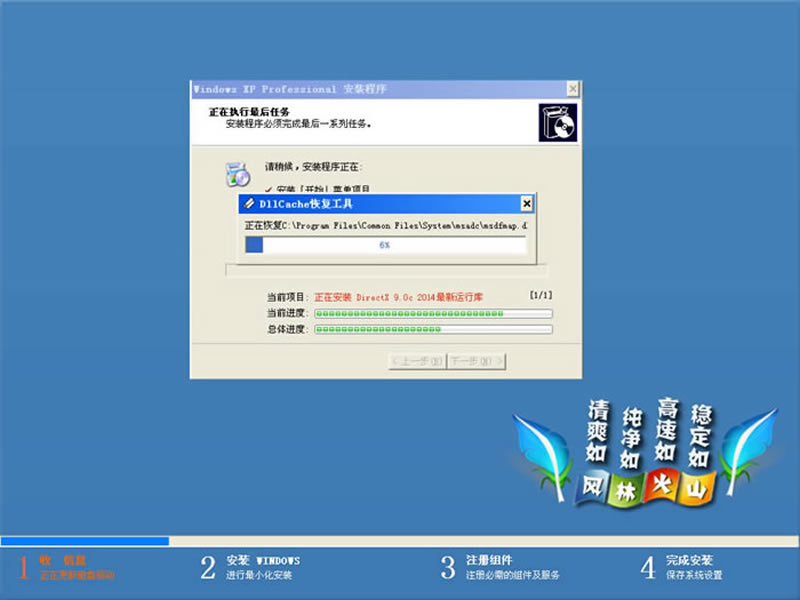The width and height of the screenshot is (800, 600).
Task: Click the 上一步 back button
Action: [x=417, y=361]
